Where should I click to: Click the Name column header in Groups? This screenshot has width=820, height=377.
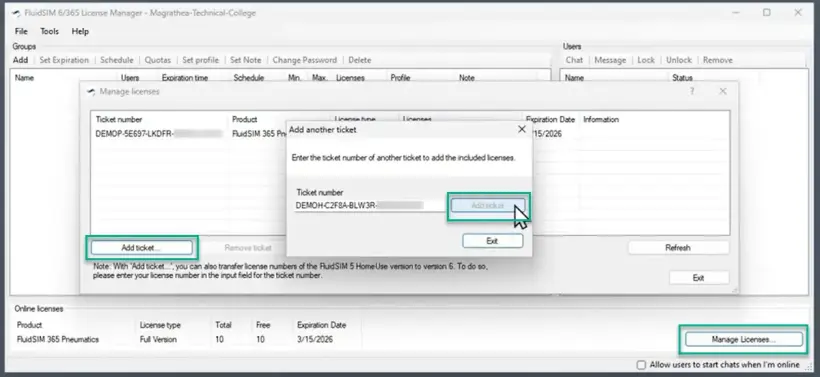[25, 78]
